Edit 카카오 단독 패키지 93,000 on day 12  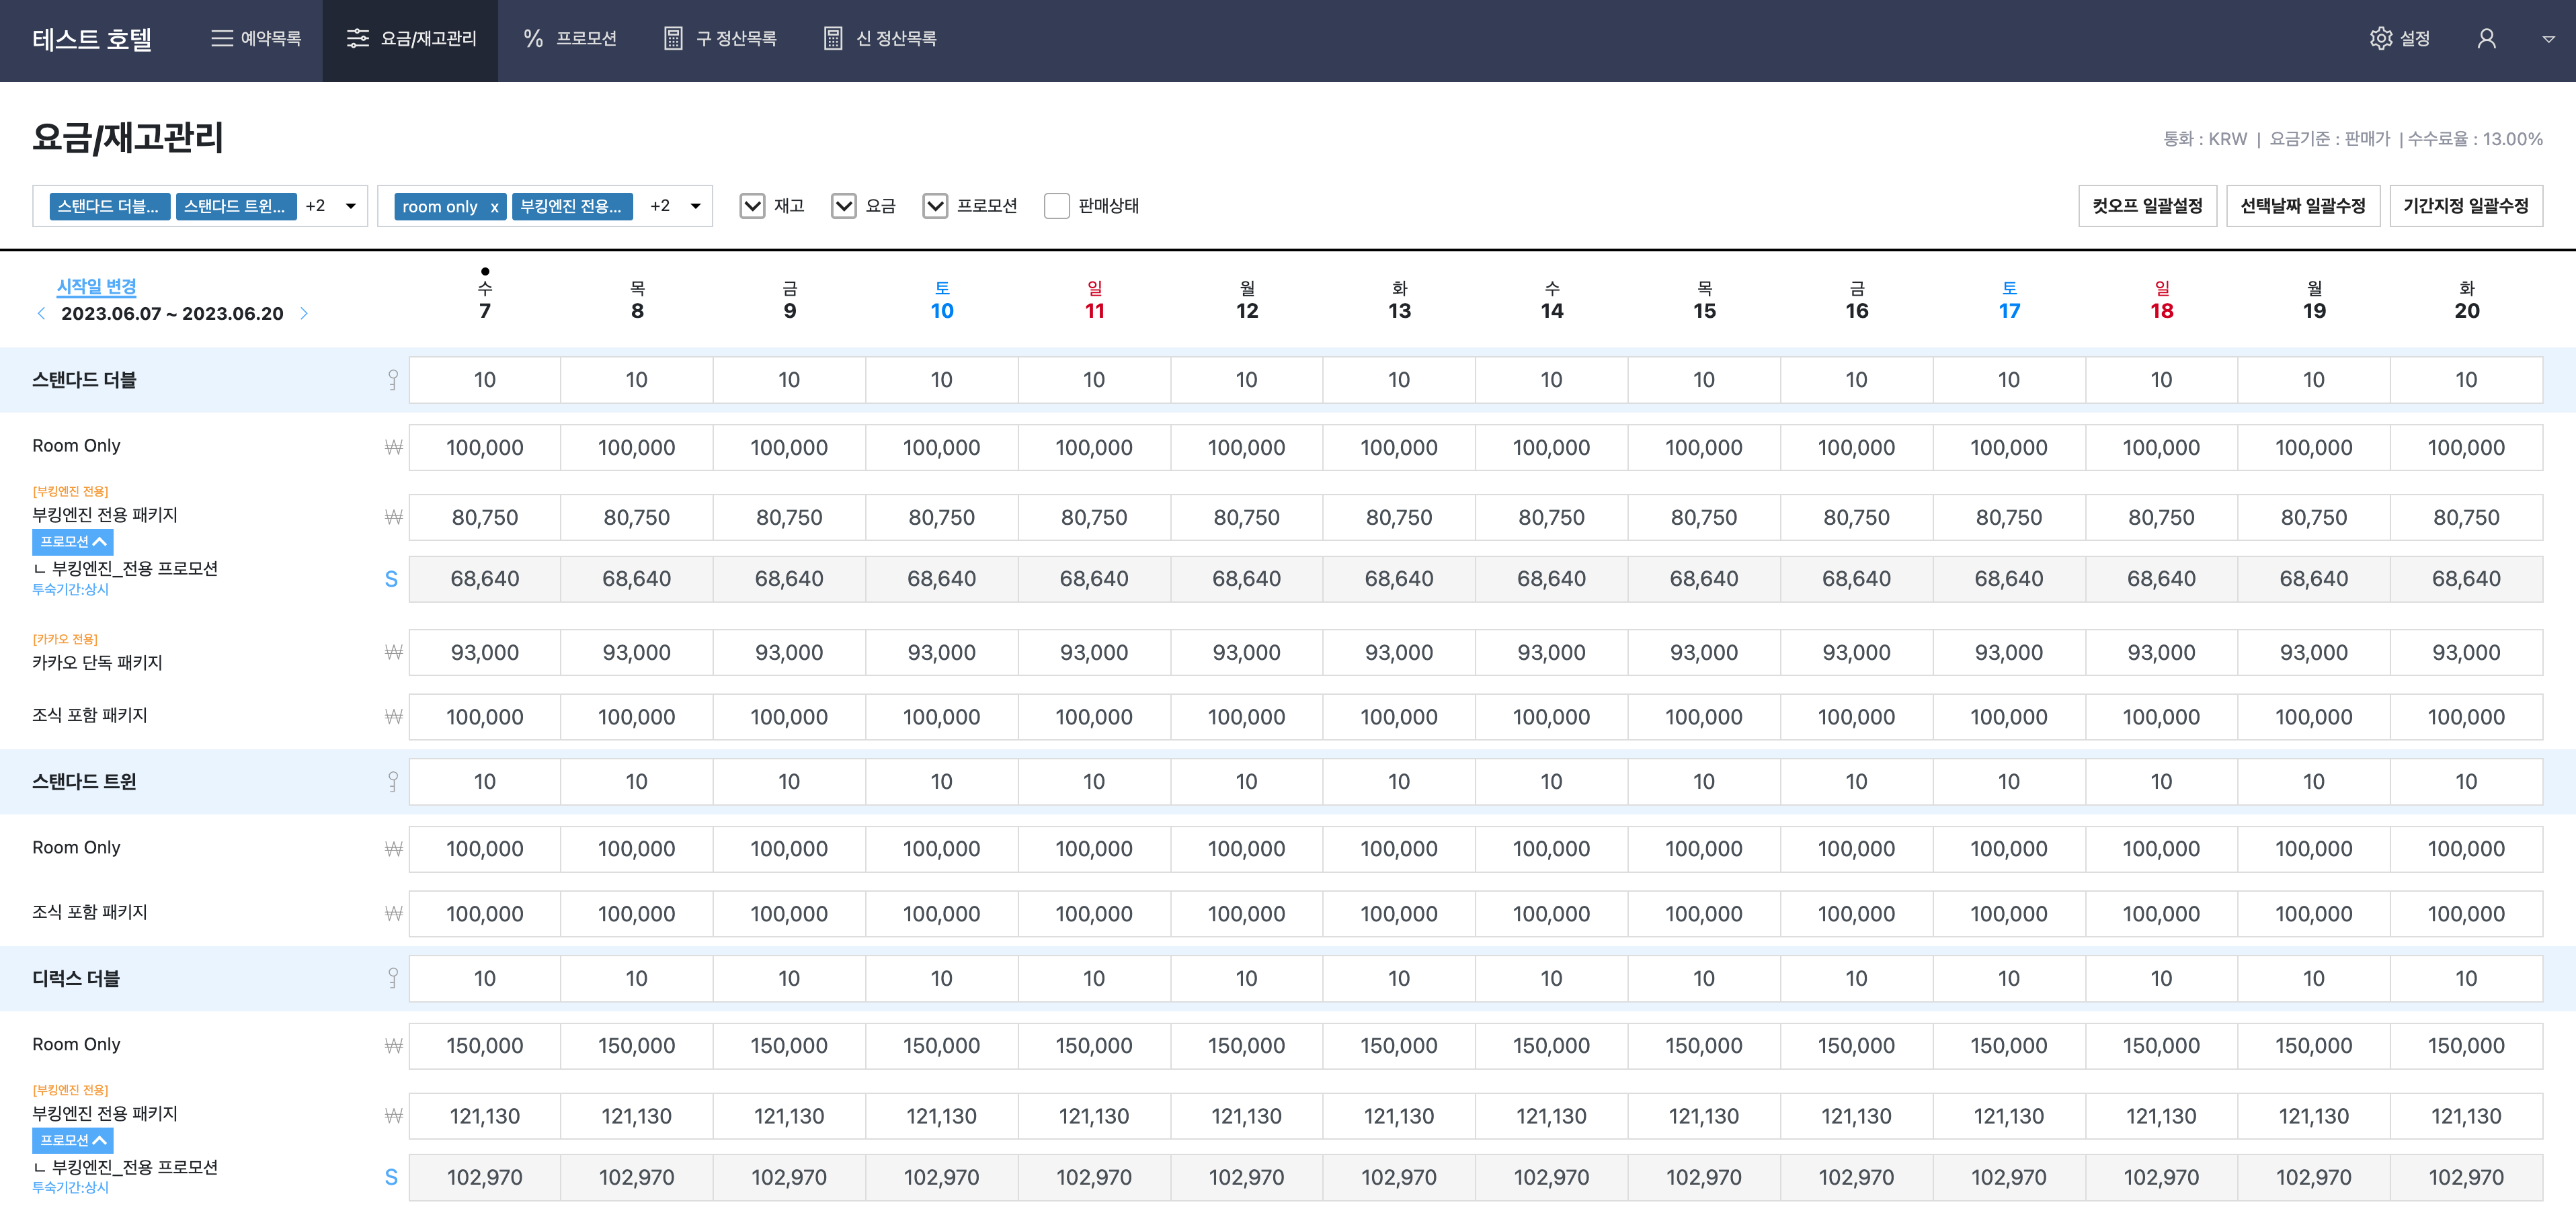pyautogui.click(x=1246, y=653)
